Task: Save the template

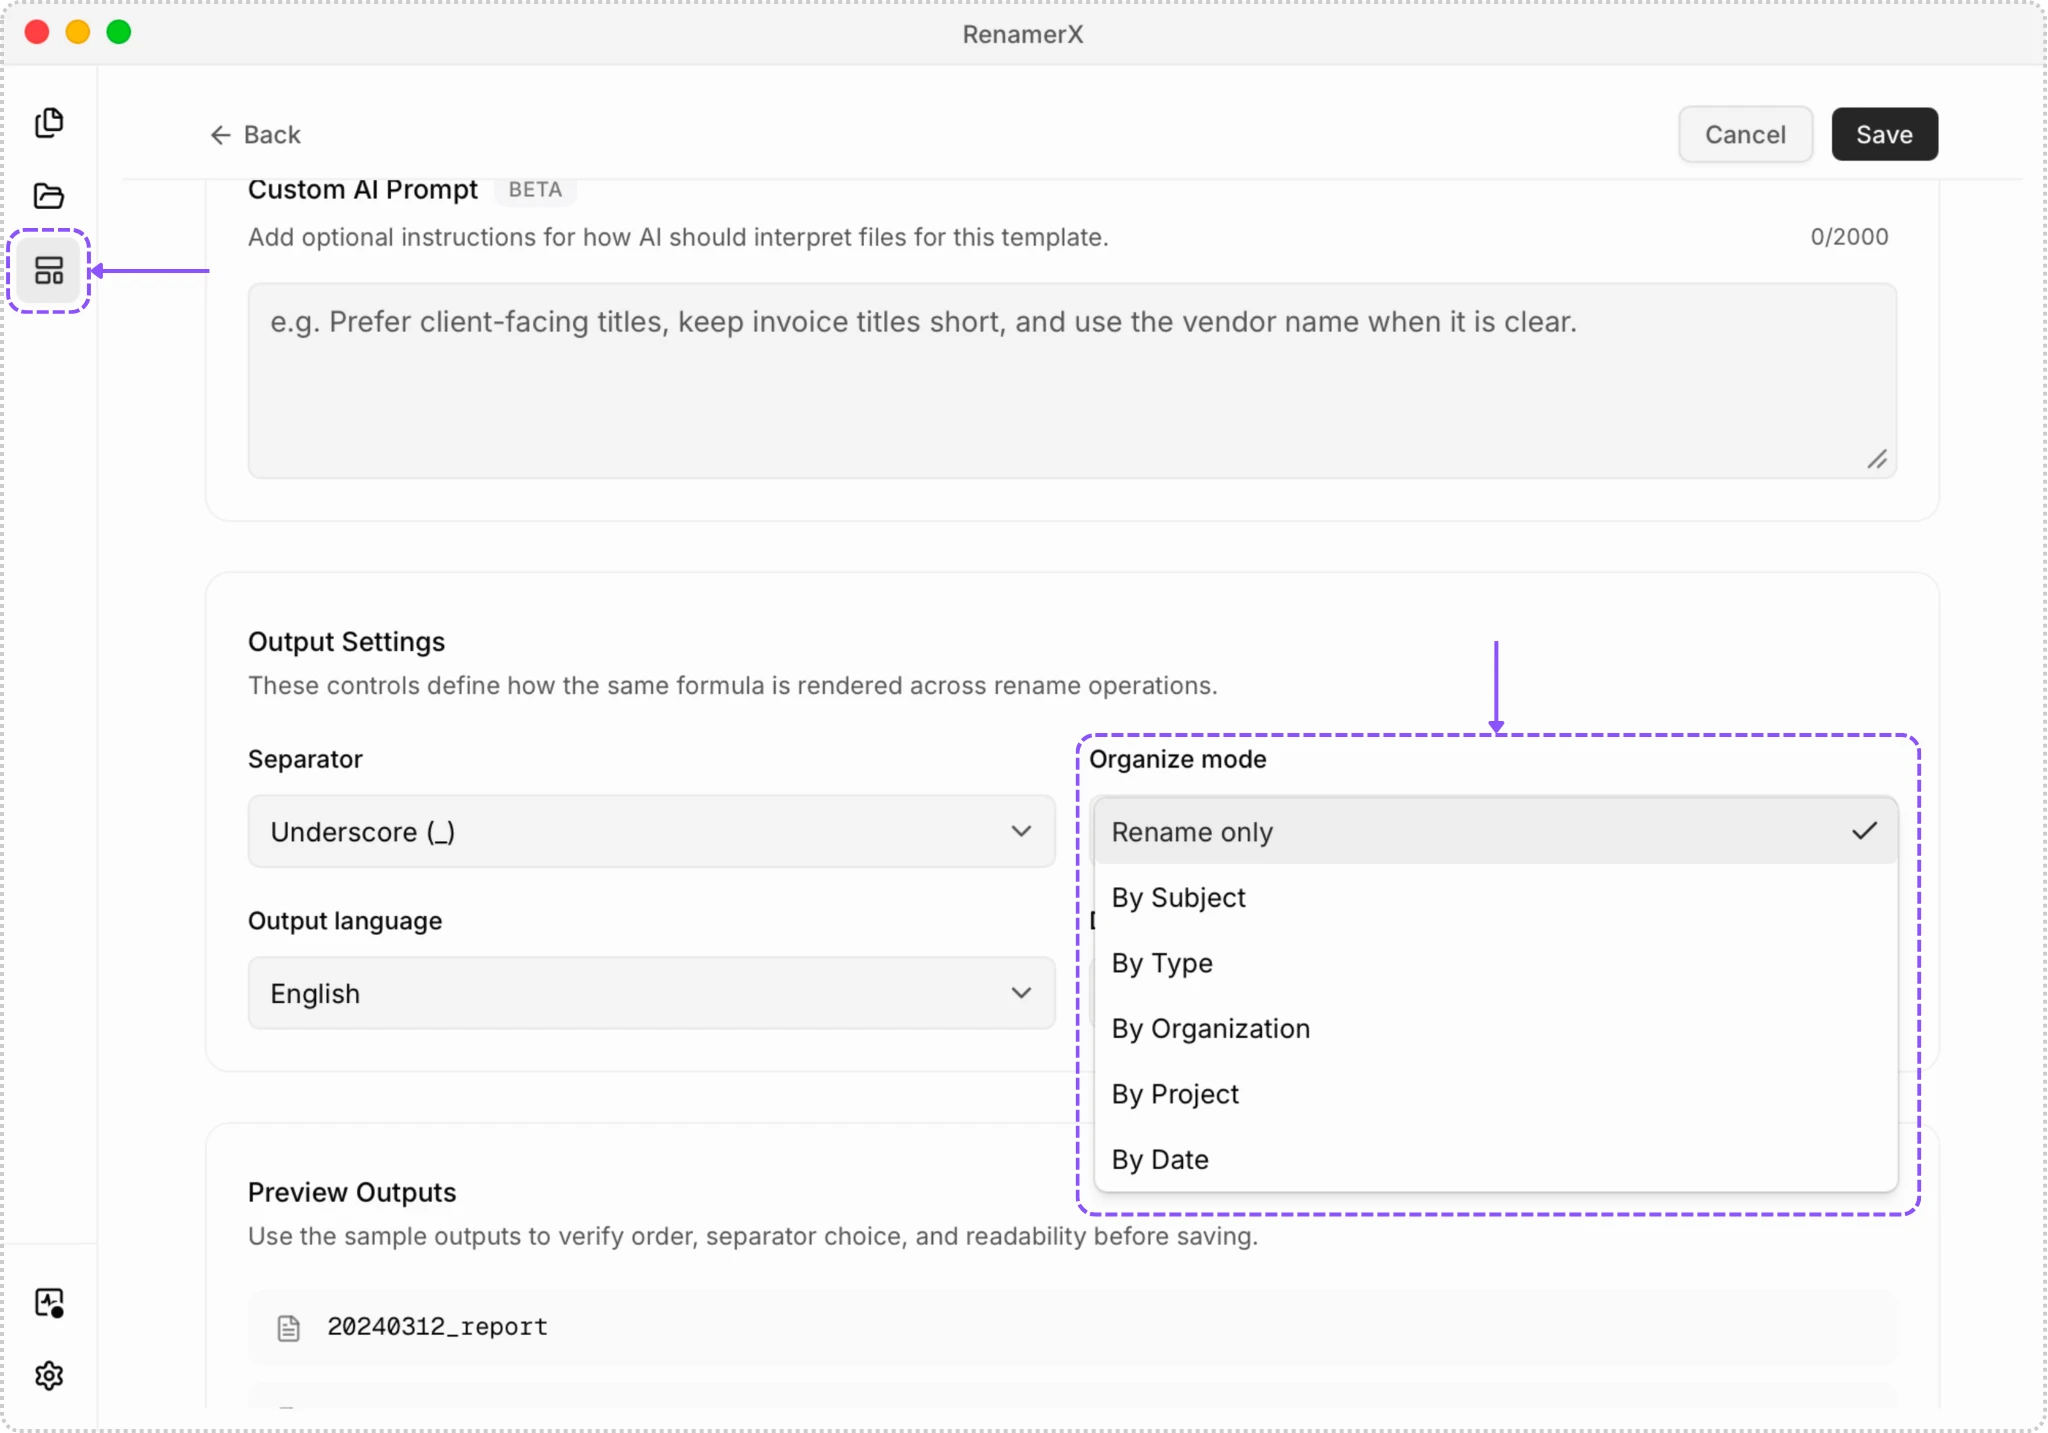Action: [x=1884, y=134]
